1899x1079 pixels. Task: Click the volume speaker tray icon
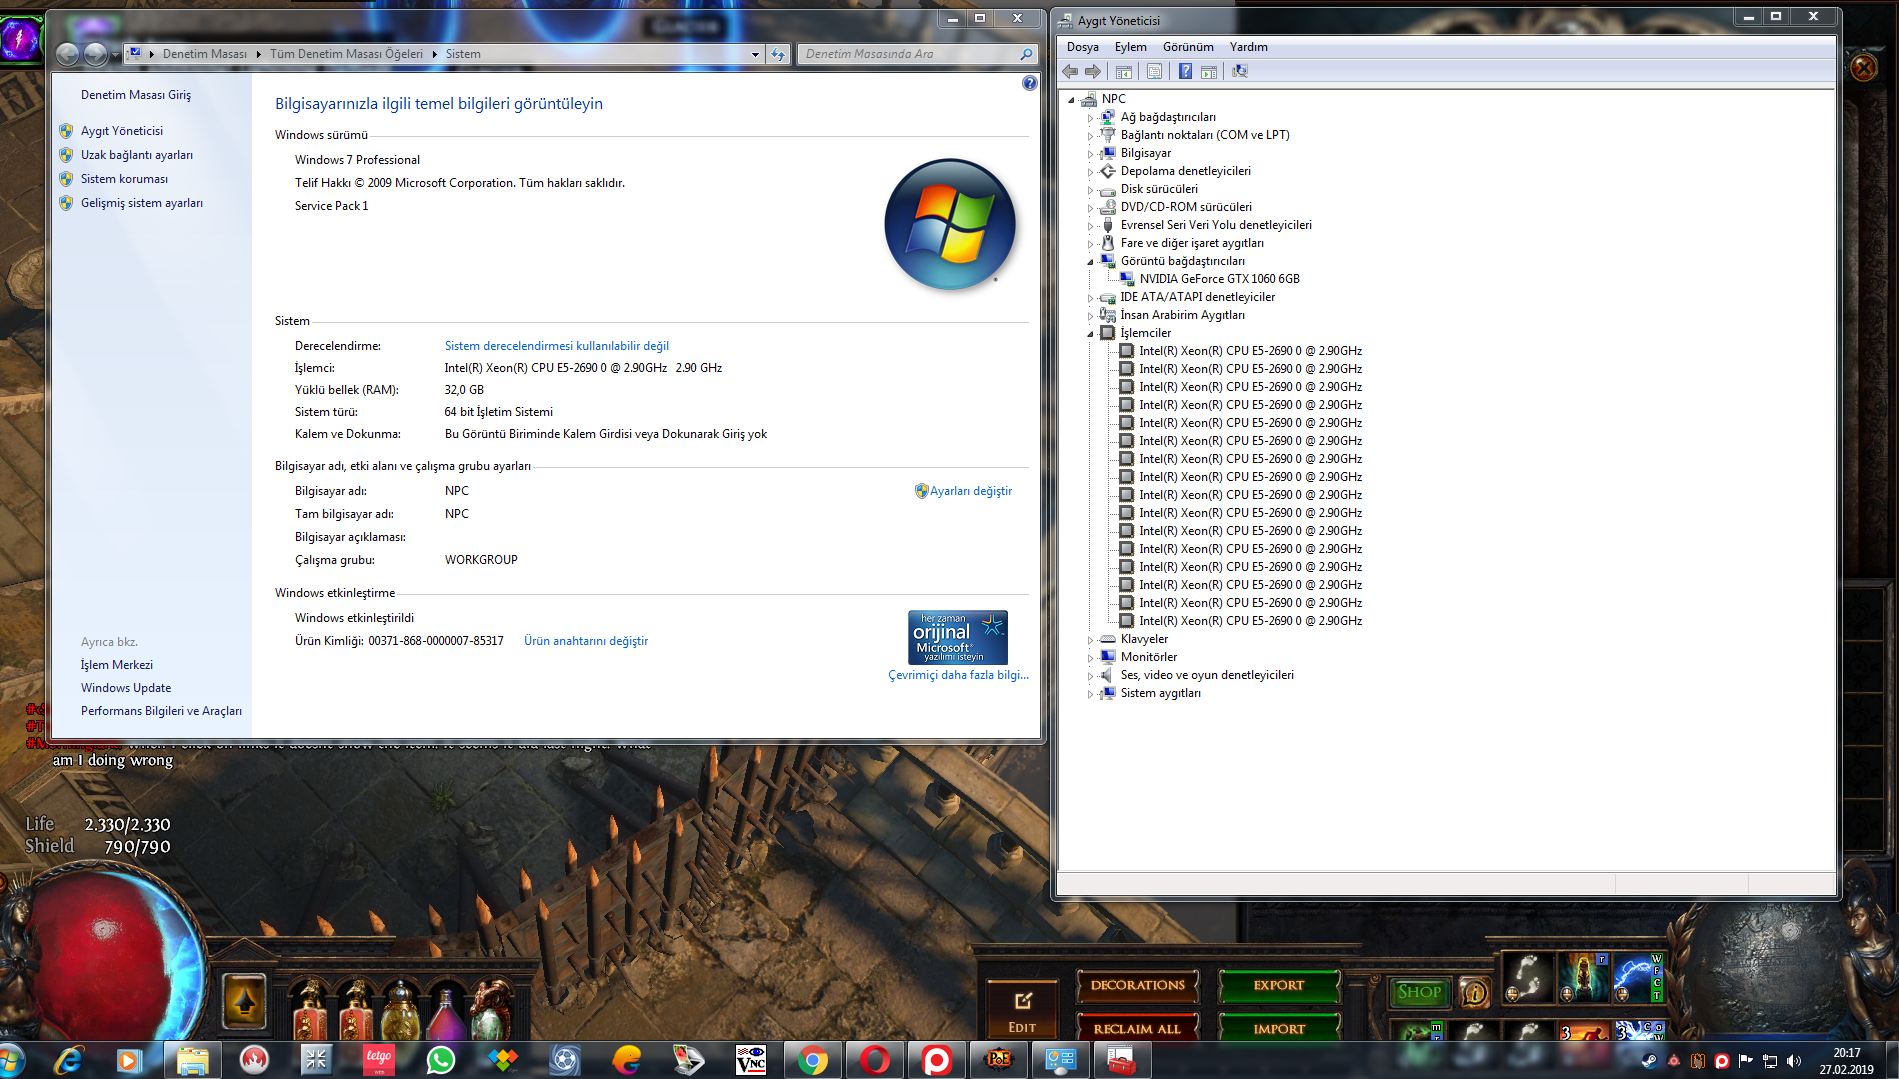pyautogui.click(x=1794, y=1061)
